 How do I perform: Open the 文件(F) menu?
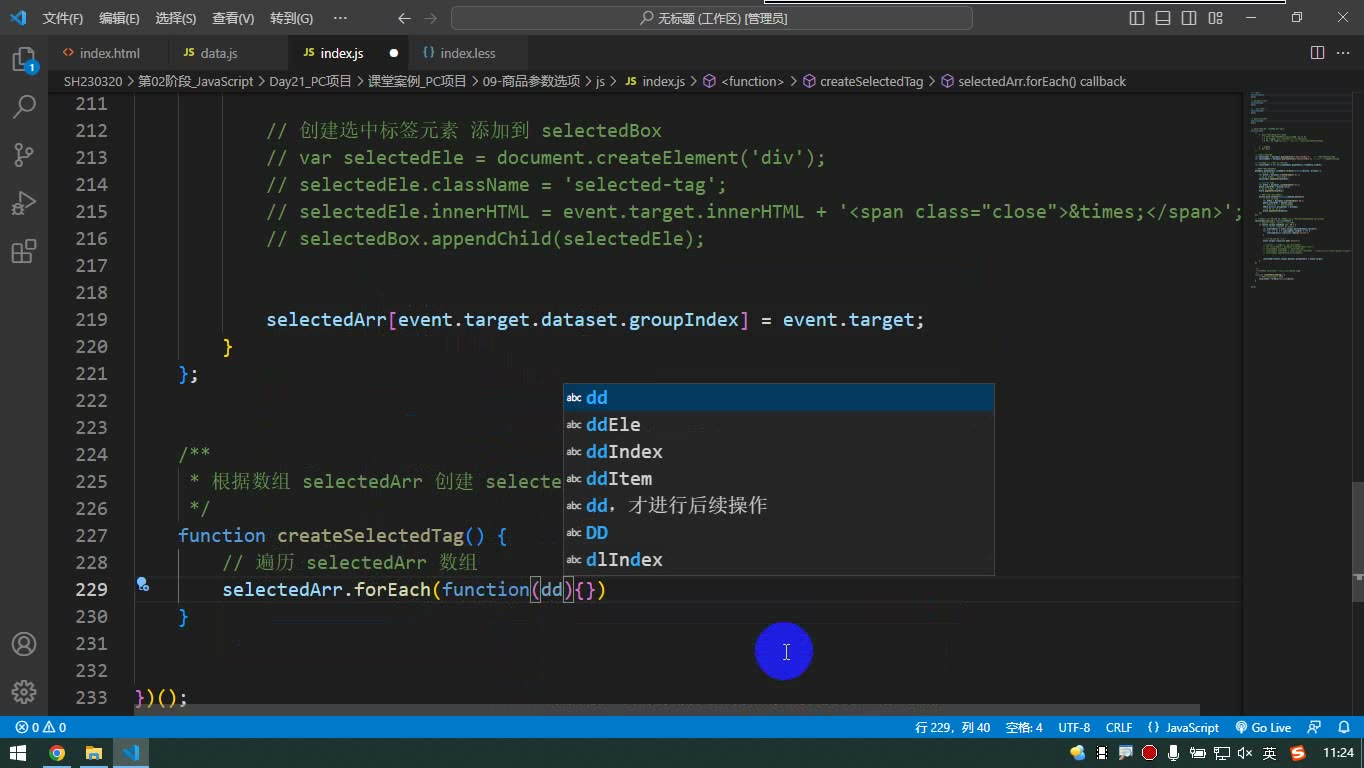tap(63, 18)
